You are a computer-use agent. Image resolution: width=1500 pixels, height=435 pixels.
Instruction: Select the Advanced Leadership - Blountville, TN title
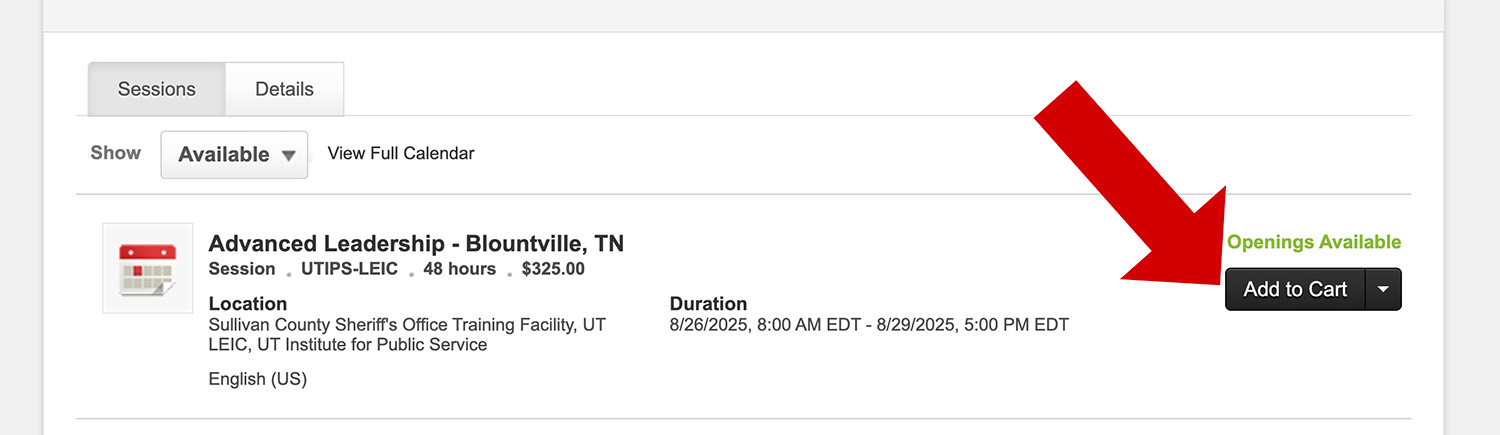416,243
